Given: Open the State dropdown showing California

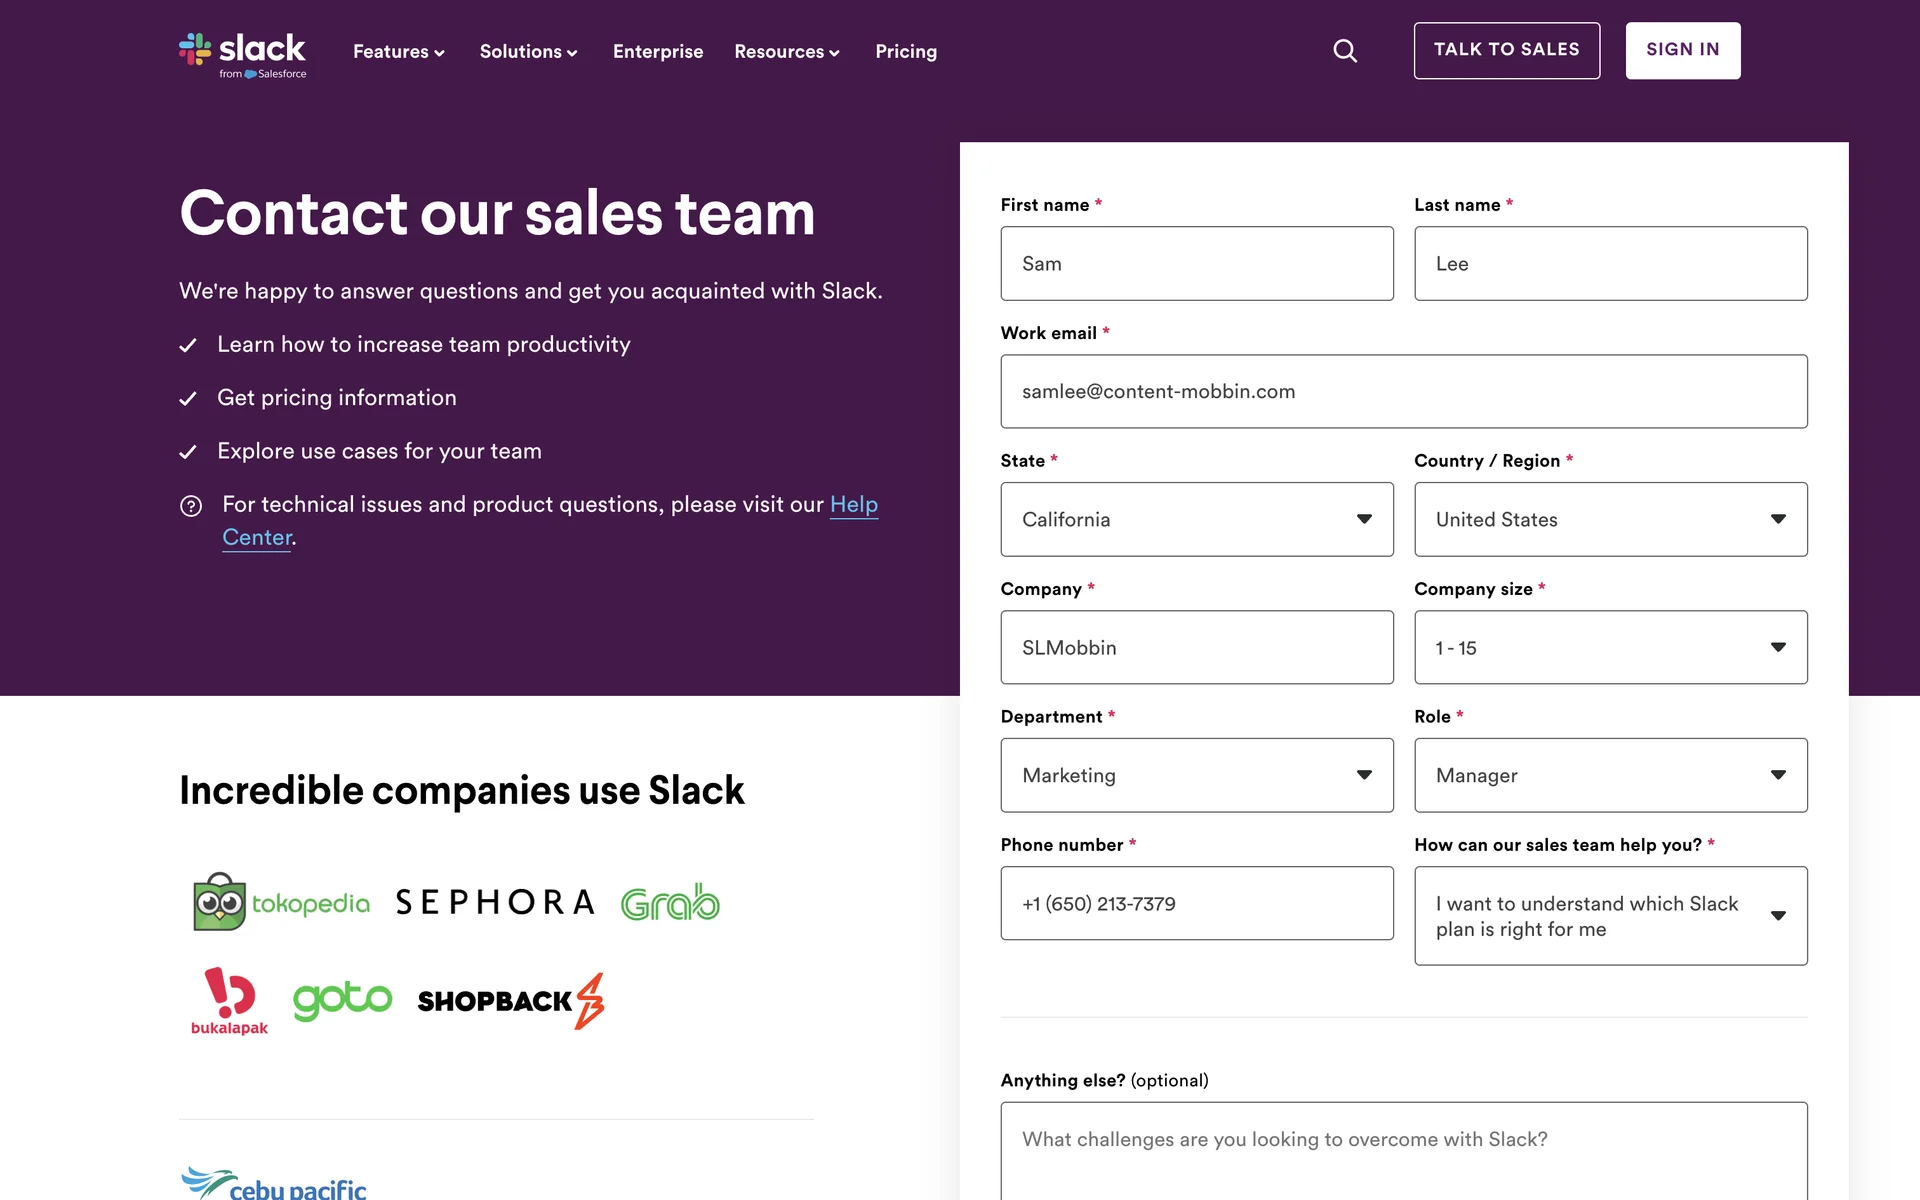Looking at the screenshot, I should pos(1196,519).
